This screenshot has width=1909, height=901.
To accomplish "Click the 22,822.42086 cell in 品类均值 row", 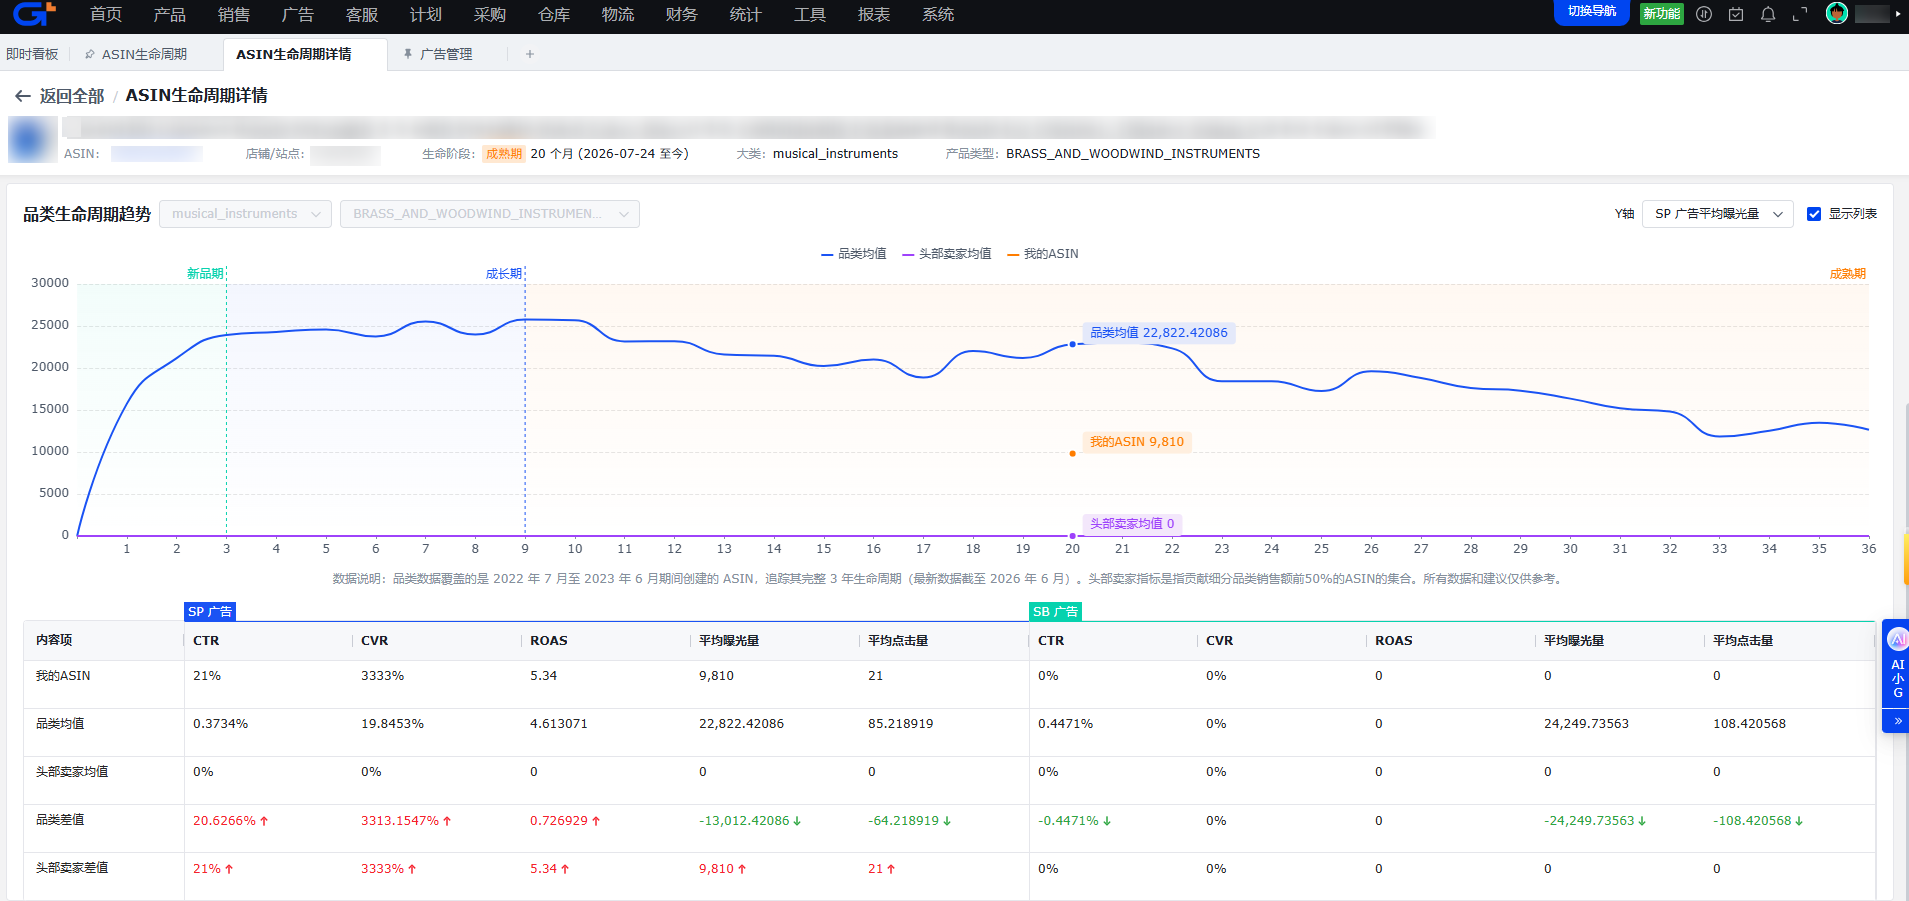I will [x=741, y=724].
